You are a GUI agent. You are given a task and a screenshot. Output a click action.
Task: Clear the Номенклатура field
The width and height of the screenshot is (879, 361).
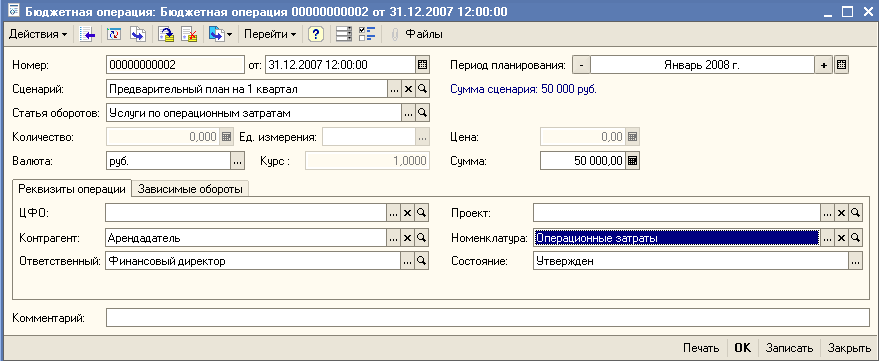tap(842, 238)
